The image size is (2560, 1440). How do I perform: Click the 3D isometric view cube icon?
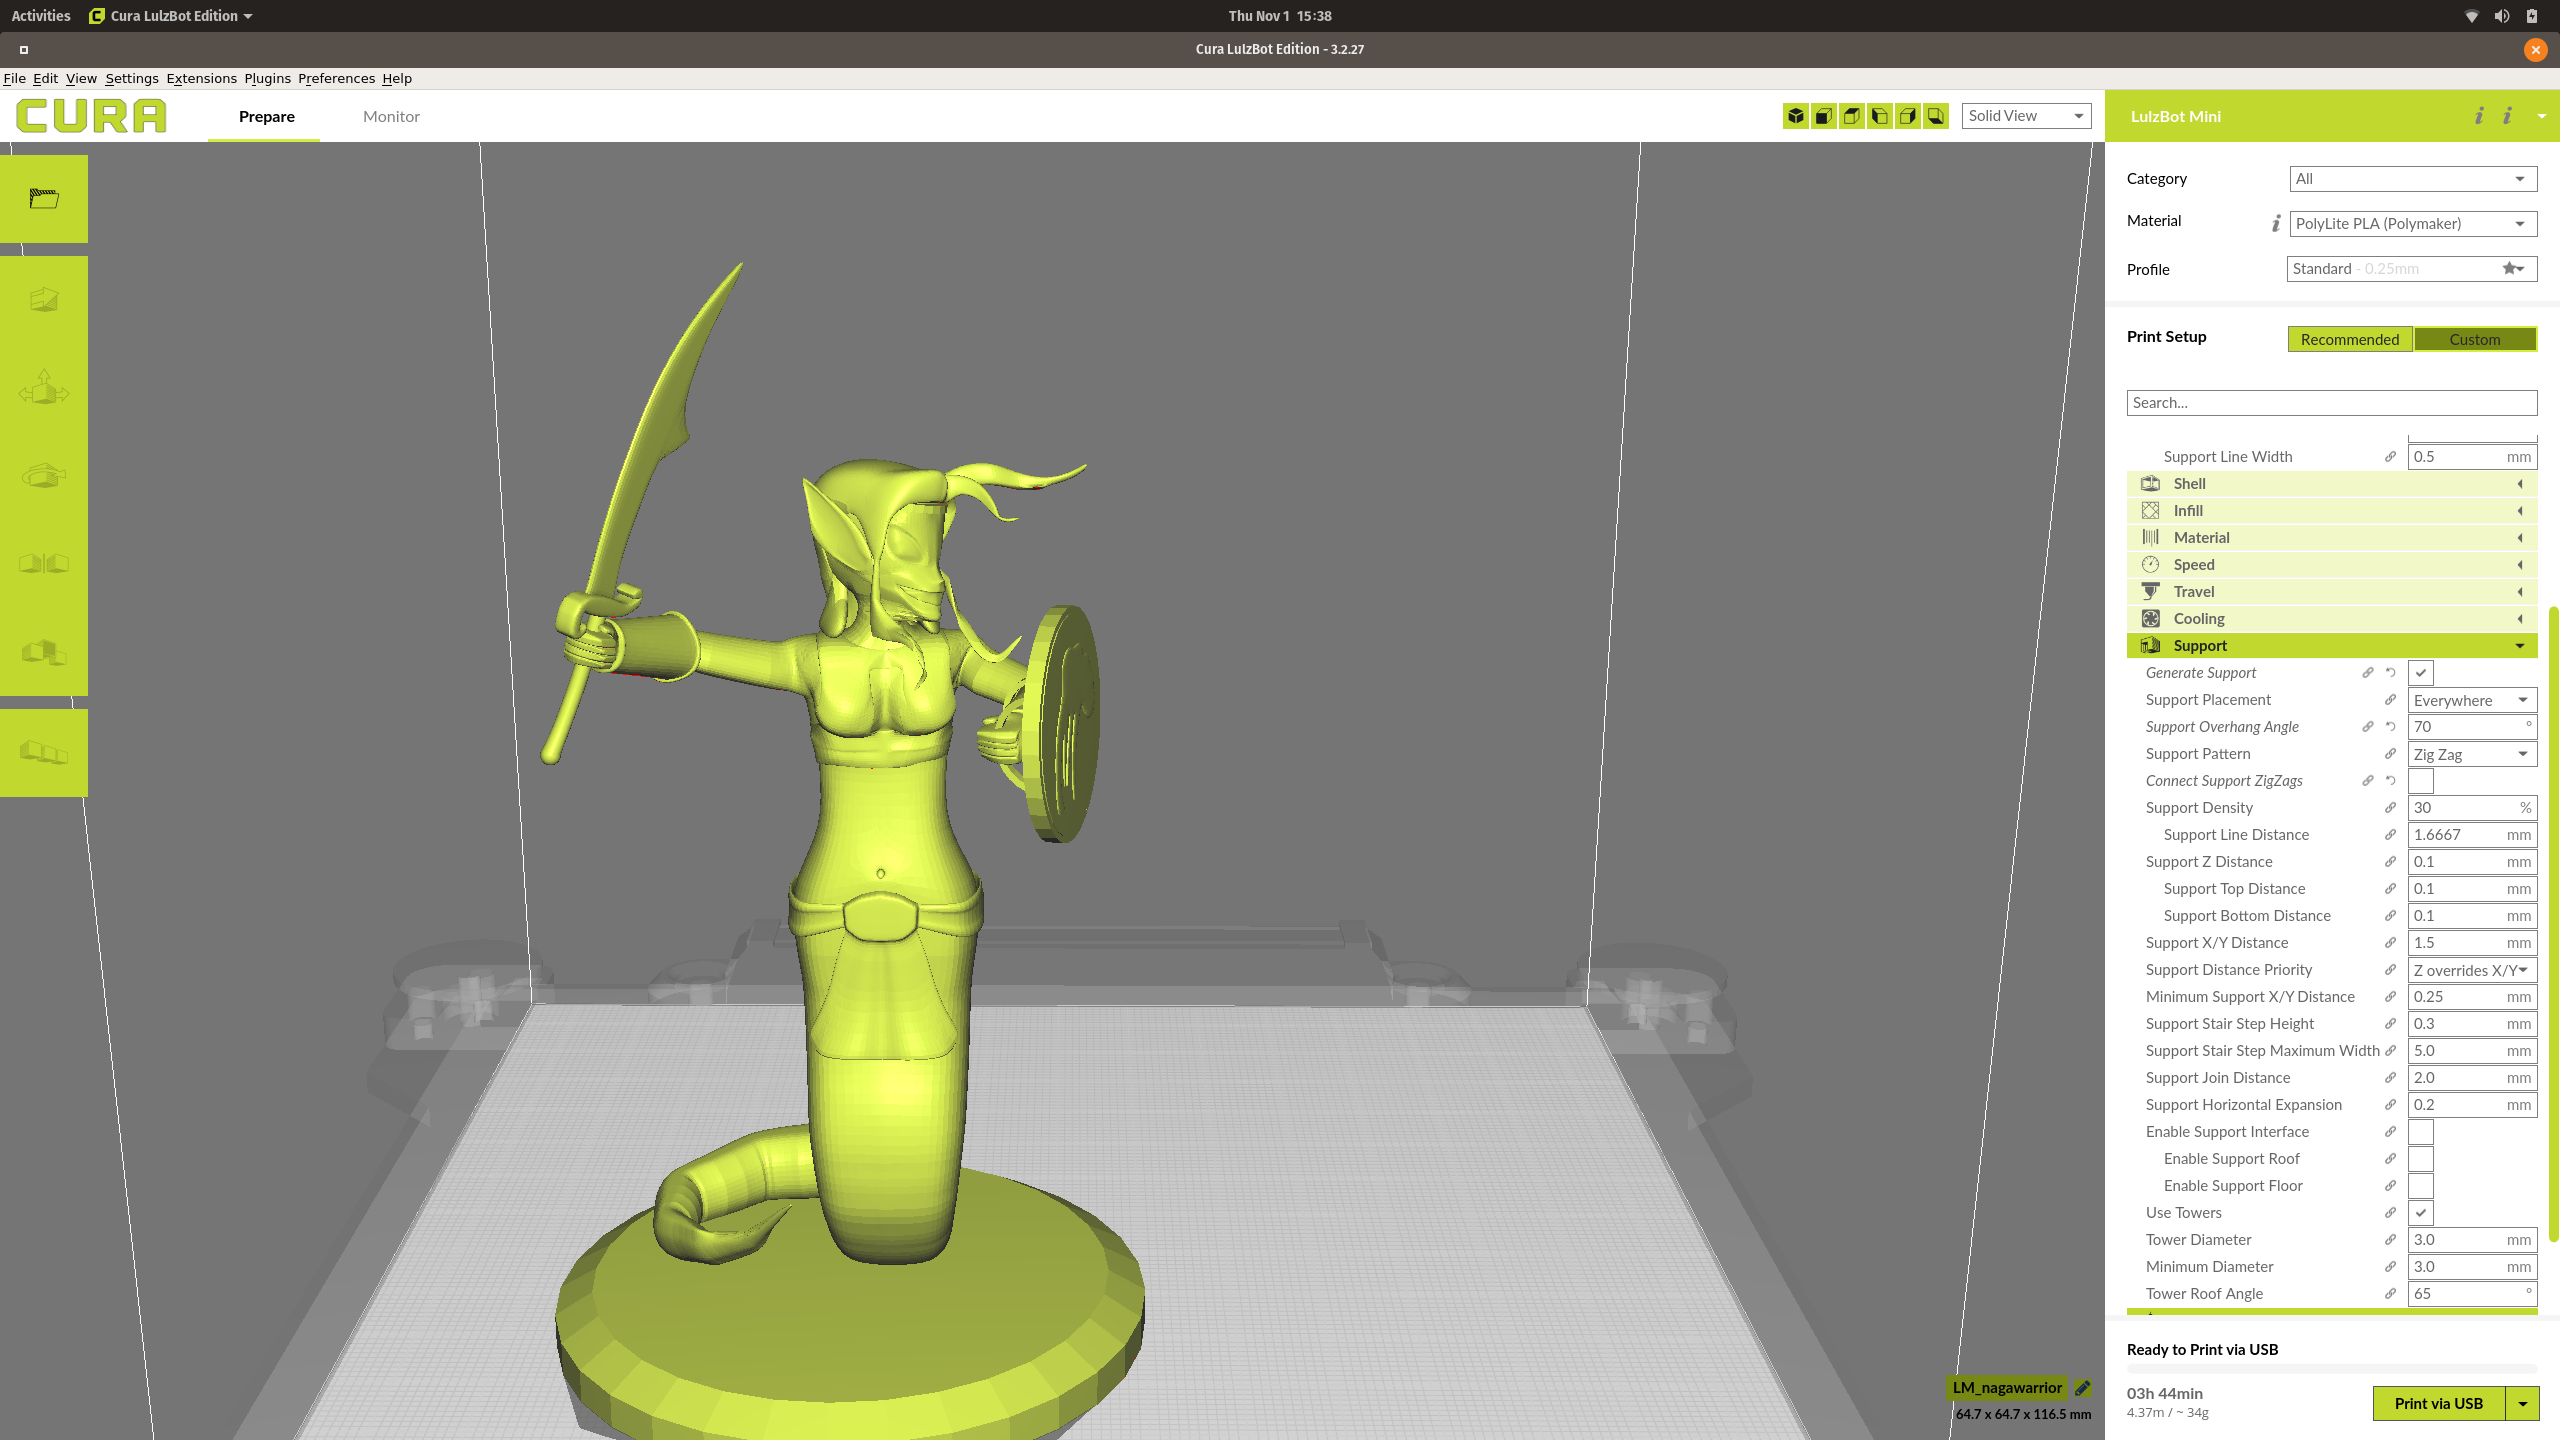coord(1796,116)
